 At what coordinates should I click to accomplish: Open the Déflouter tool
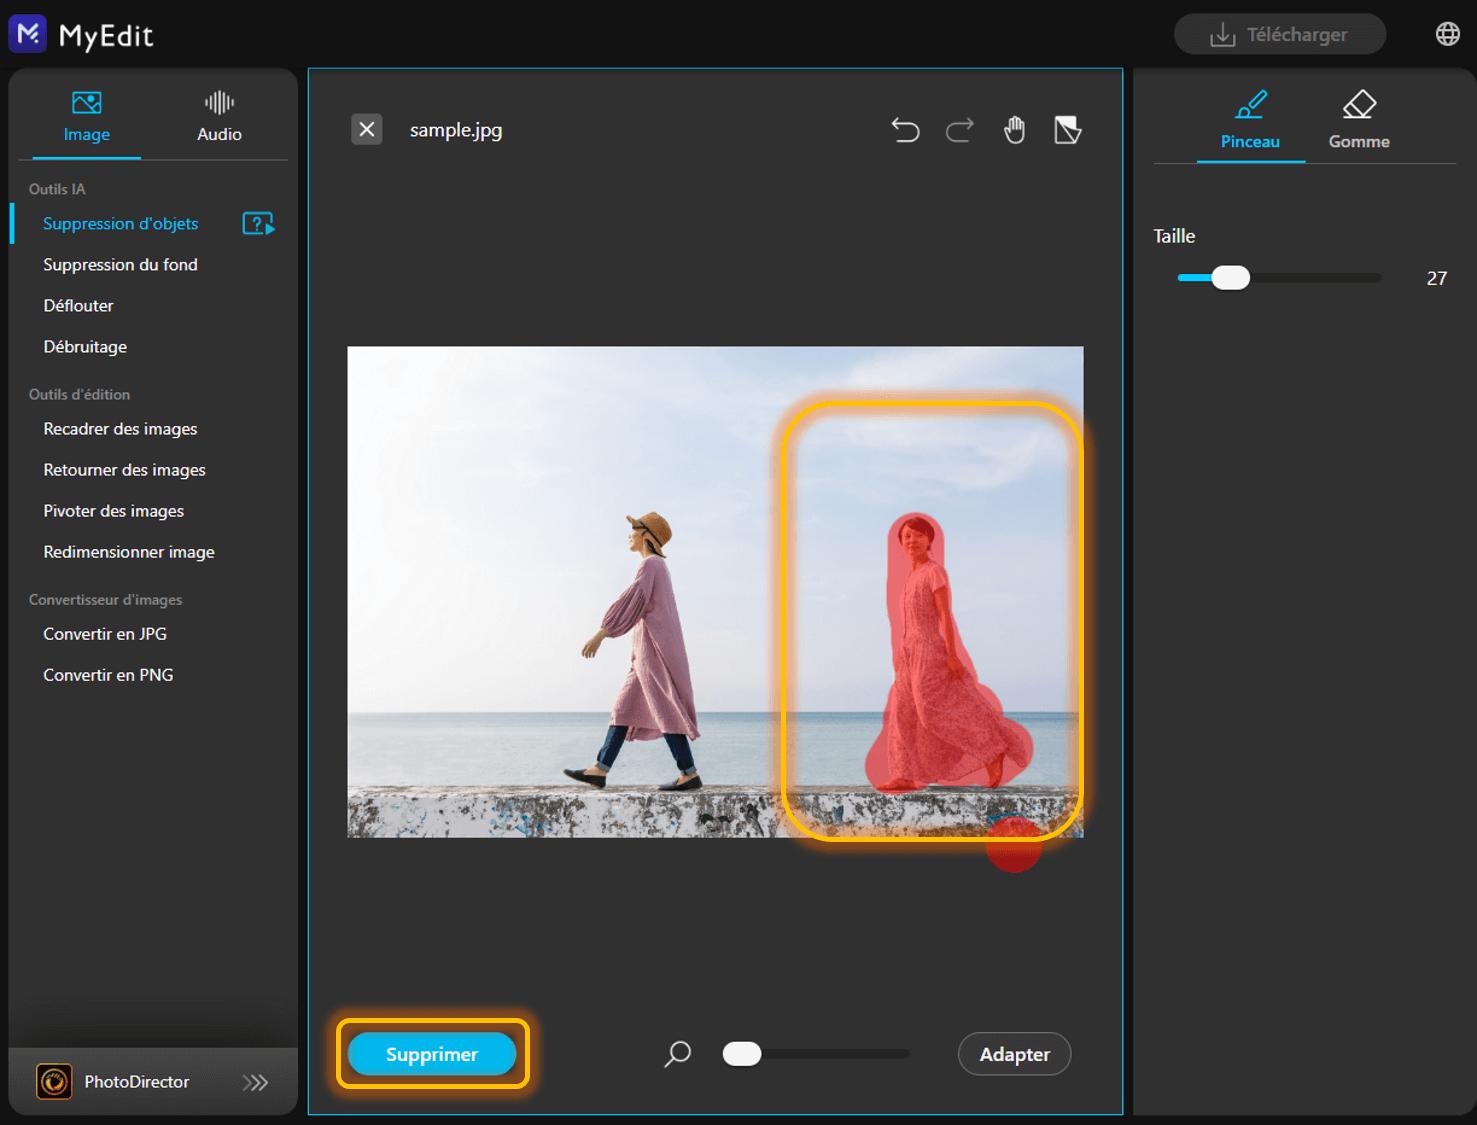coord(78,305)
